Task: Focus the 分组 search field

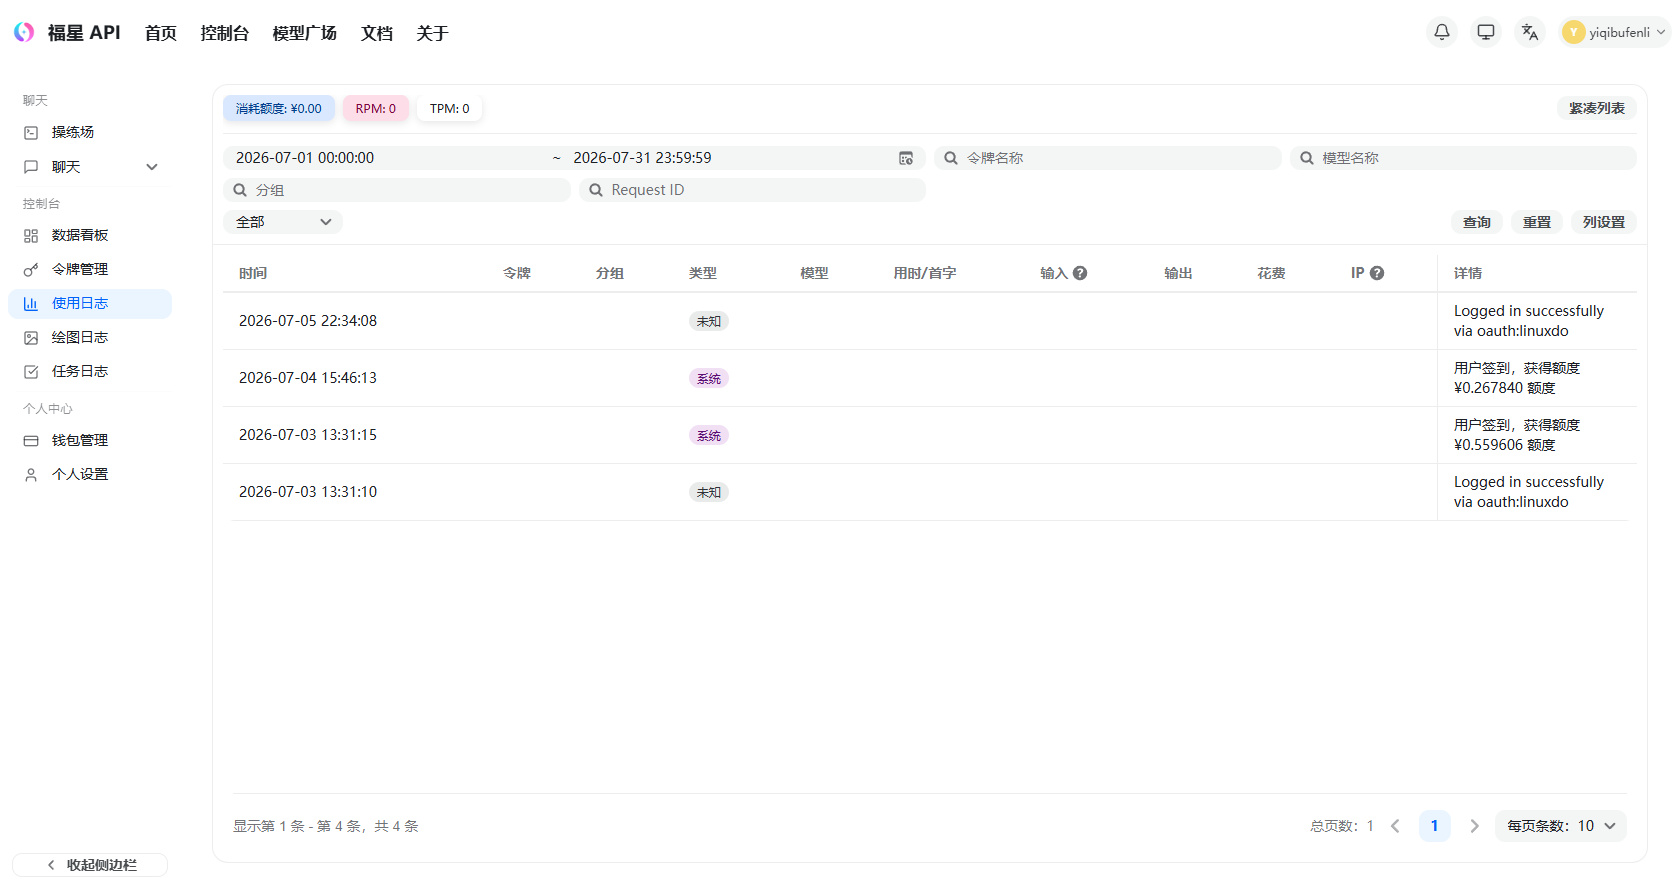Action: pos(397,190)
